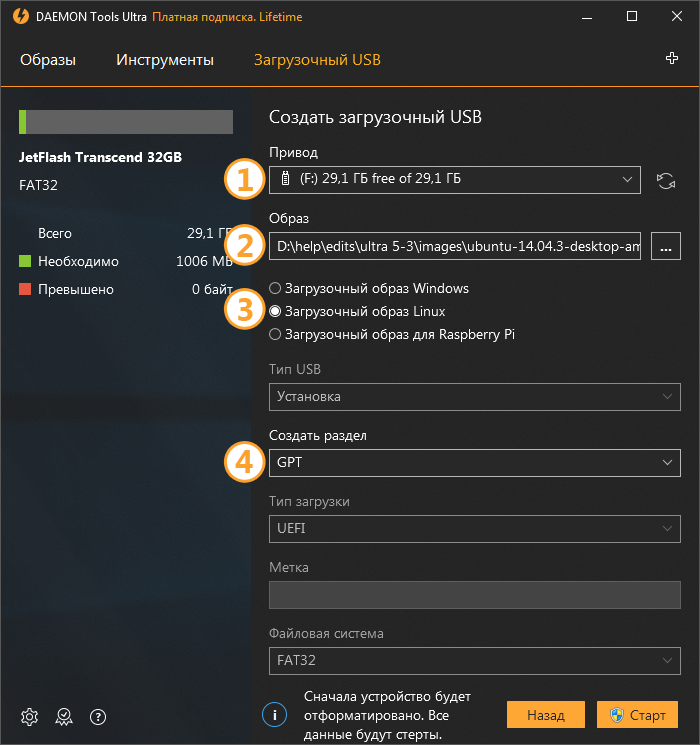Switch to the Инструменты tab
Image resolution: width=700 pixels, height=745 pixels.
click(165, 60)
